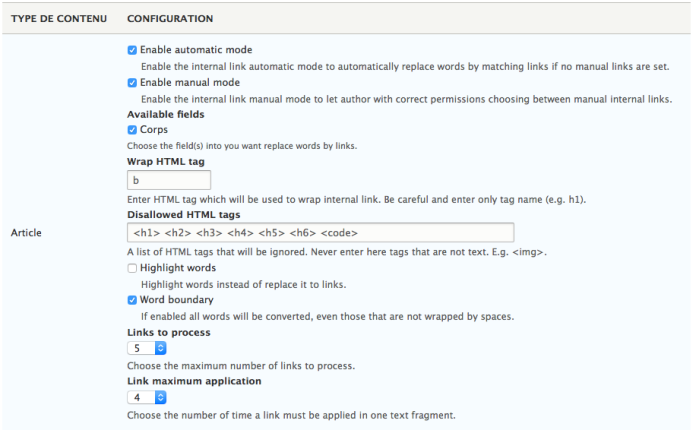
Task: Click the Disallowed HTML tags field label
Action: coord(184,214)
